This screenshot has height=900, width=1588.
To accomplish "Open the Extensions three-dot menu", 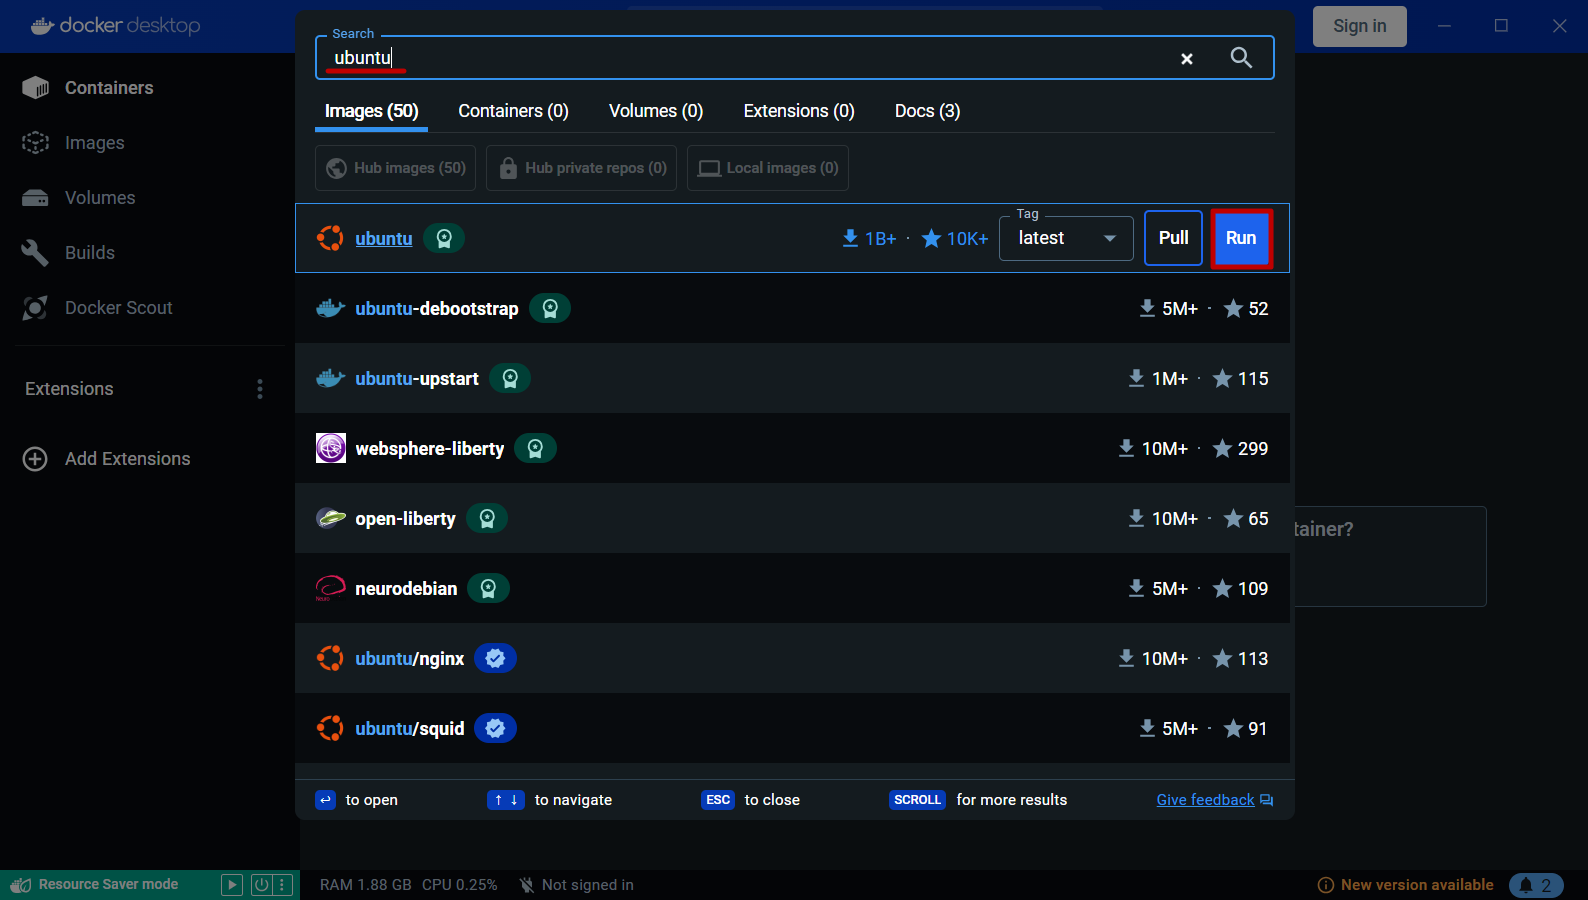I will 260,389.
